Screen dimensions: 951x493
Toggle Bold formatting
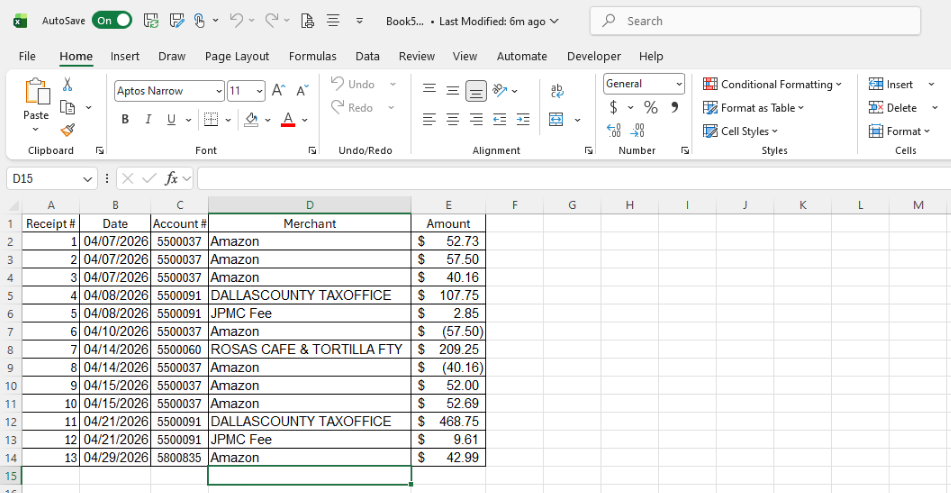point(125,119)
